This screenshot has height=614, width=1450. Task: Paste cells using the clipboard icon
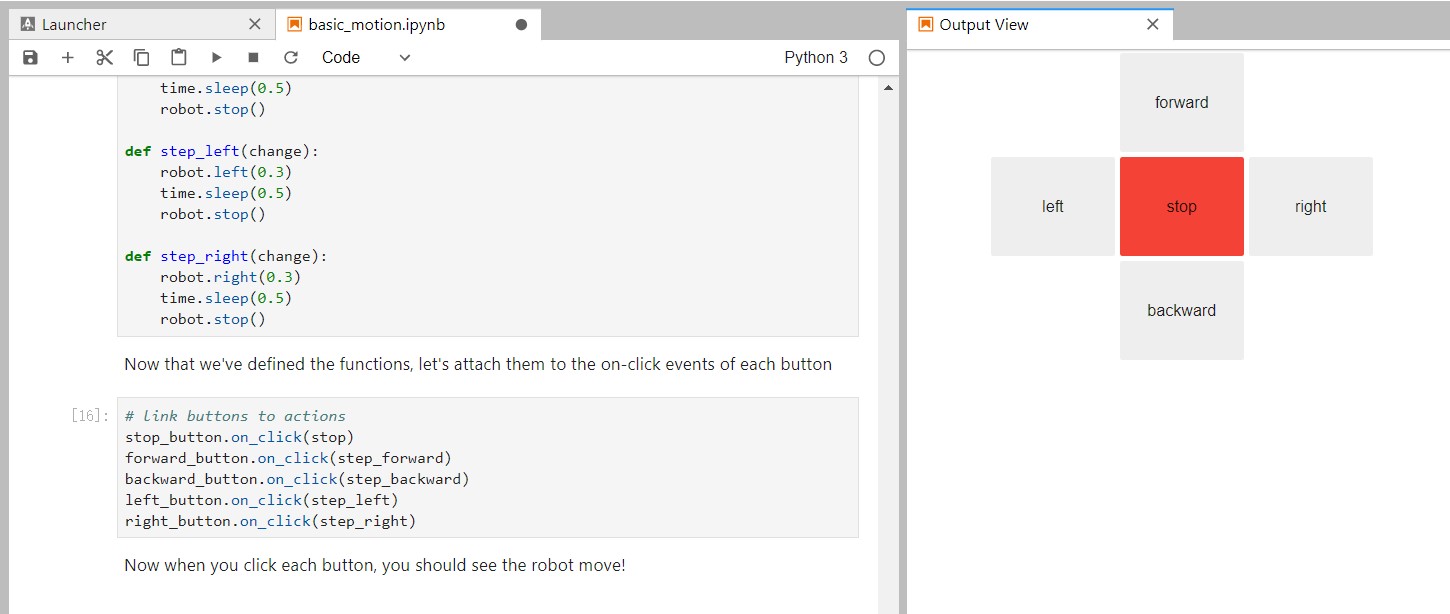(x=179, y=58)
